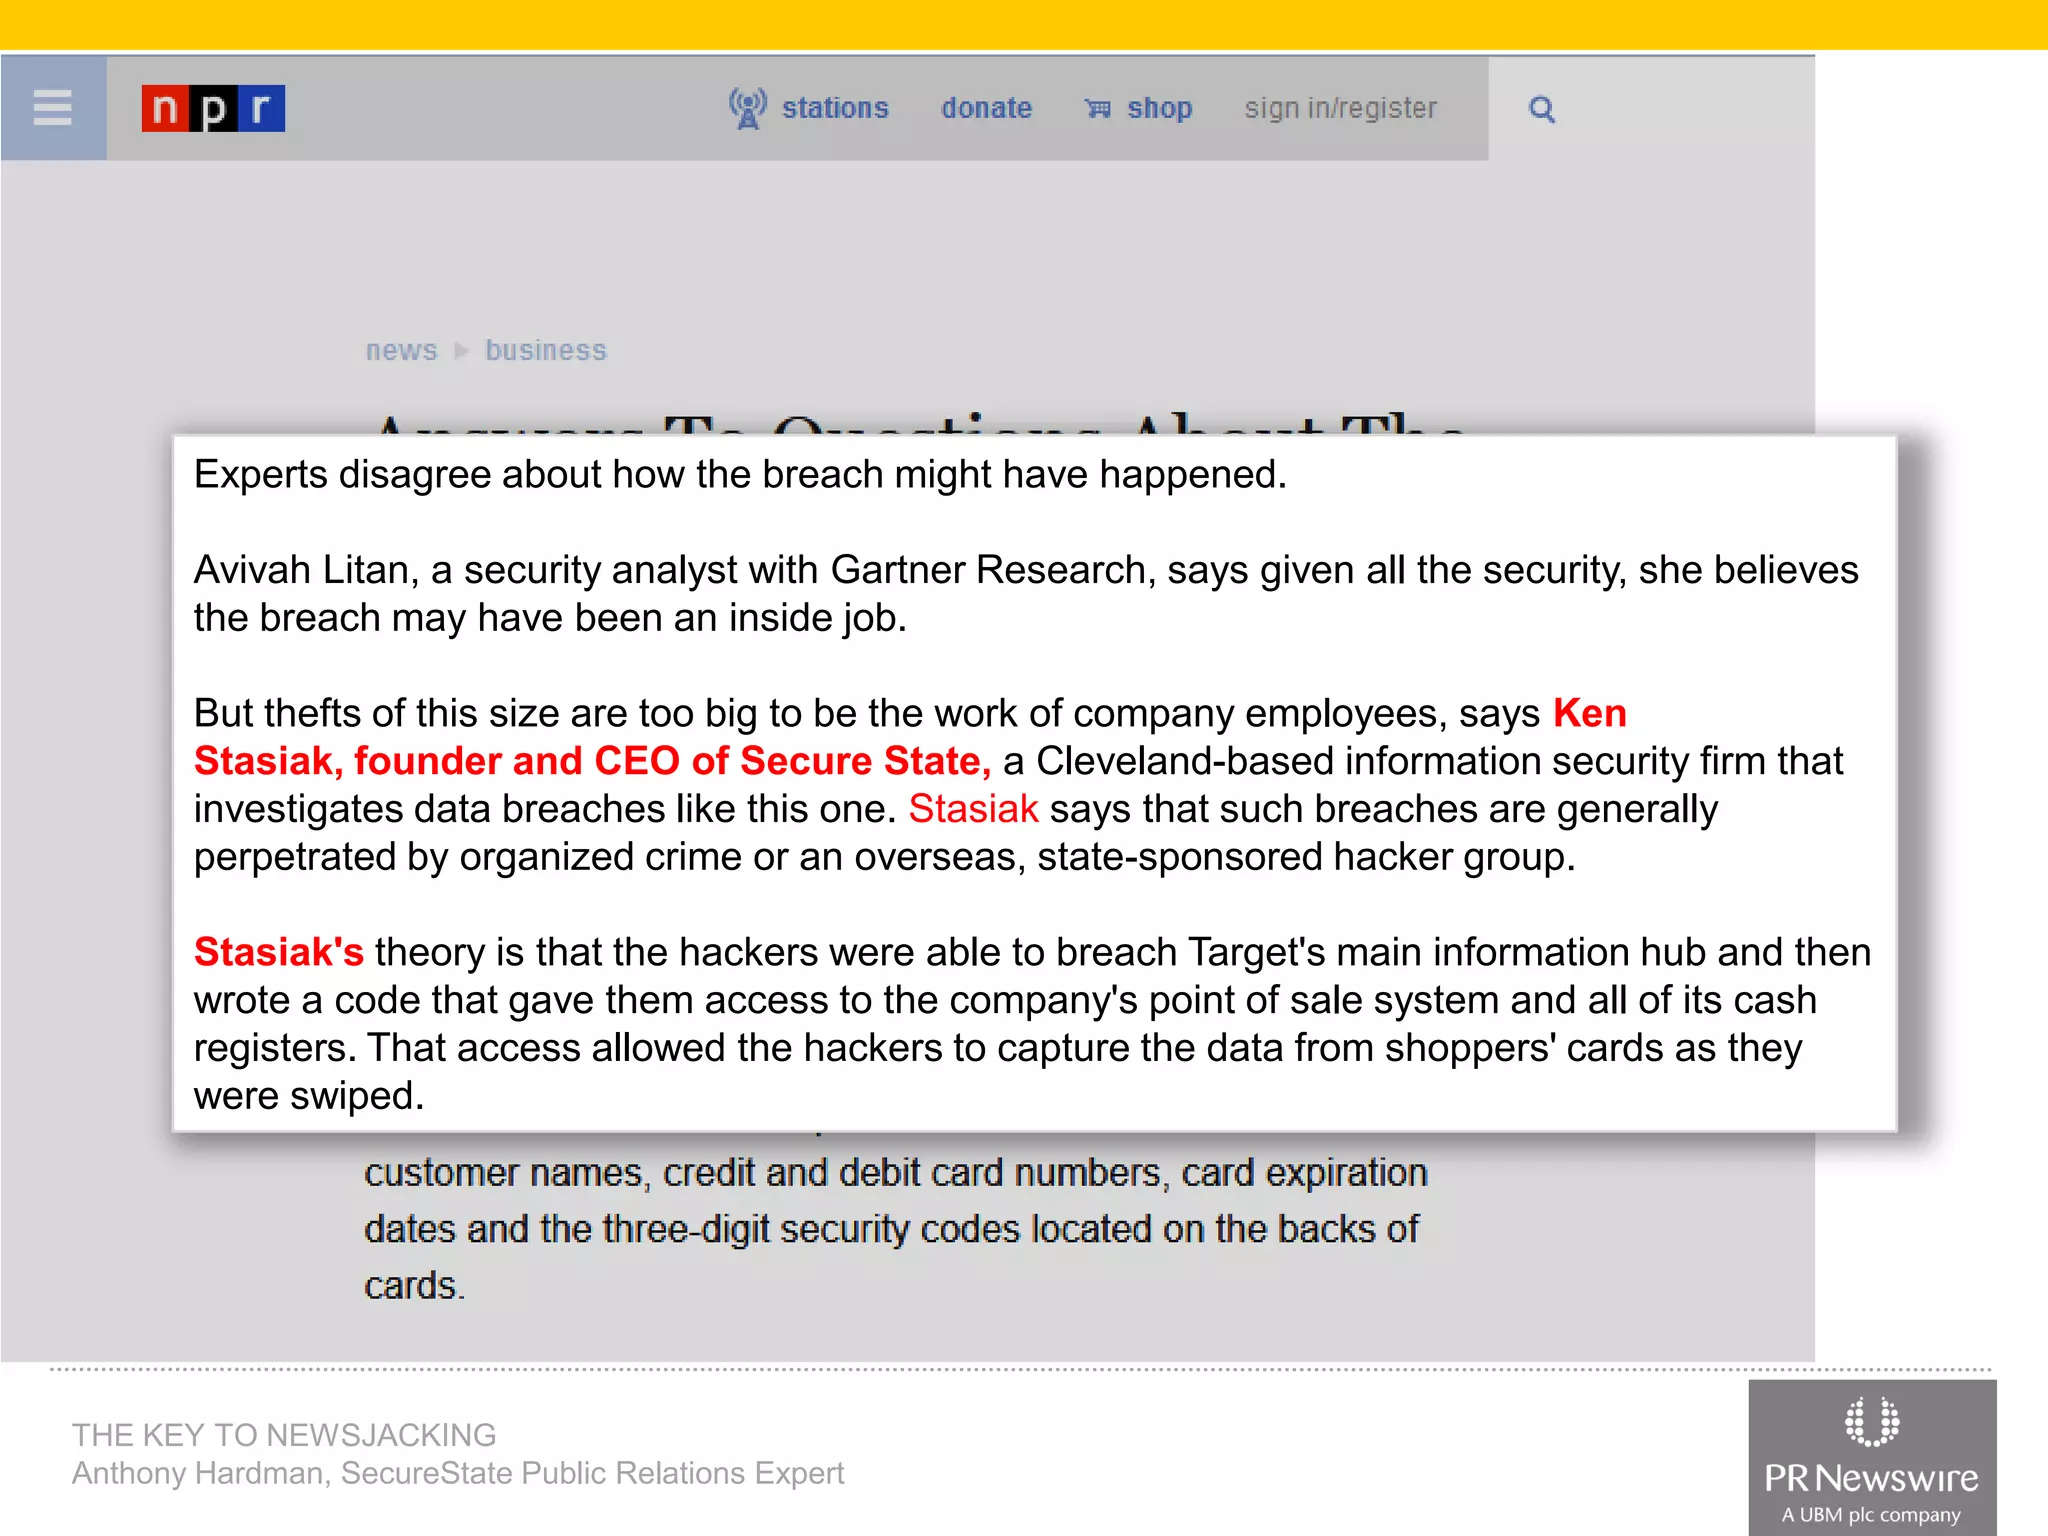Open the donate link
The width and height of the screenshot is (2048, 1536).
pos(986,108)
